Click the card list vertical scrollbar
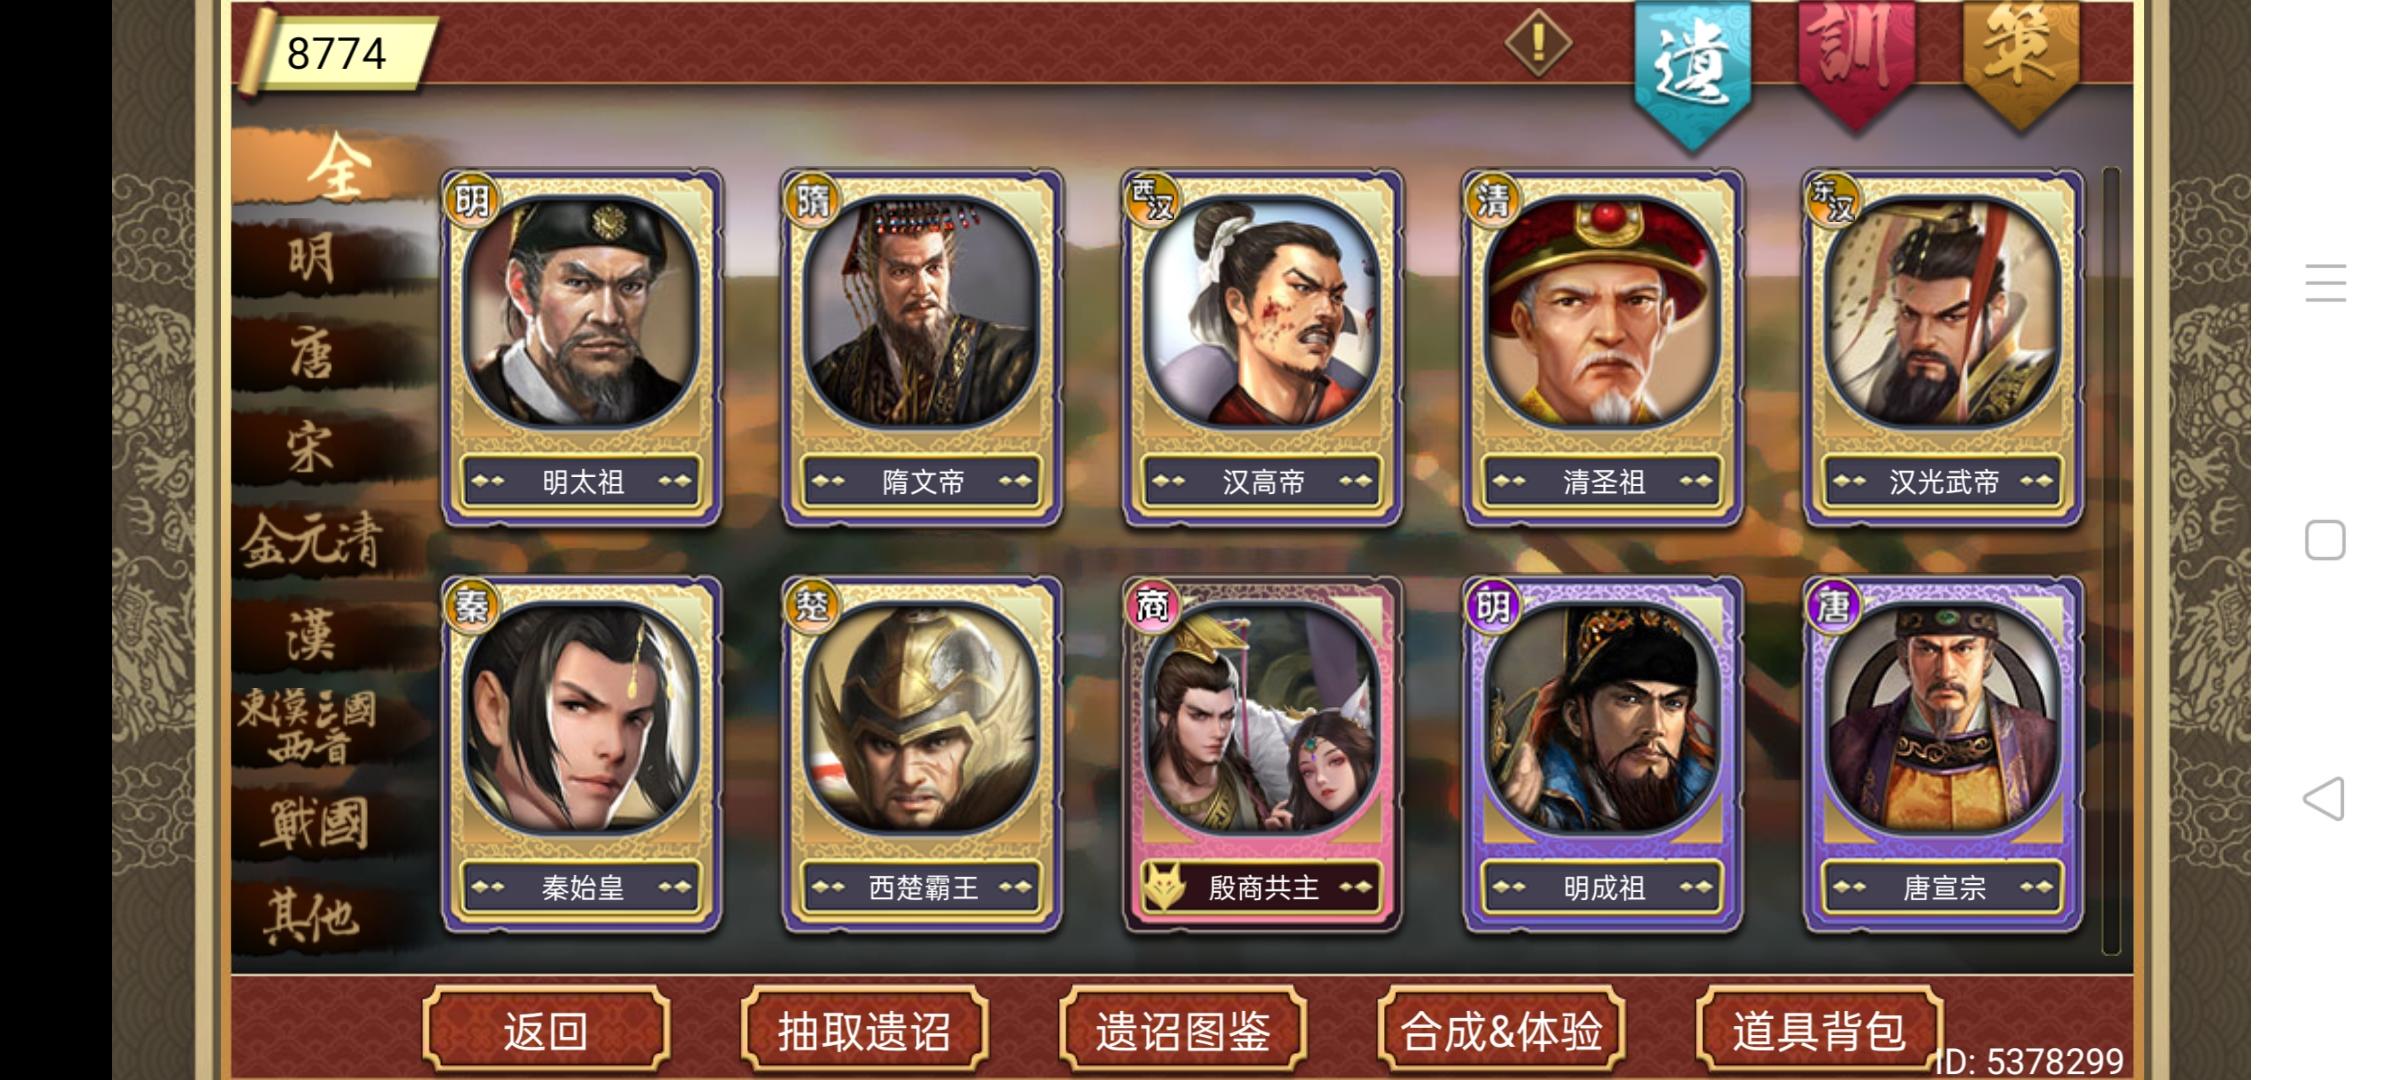This screenshot has width=2400, height=1080. [x=2111, y=560]
